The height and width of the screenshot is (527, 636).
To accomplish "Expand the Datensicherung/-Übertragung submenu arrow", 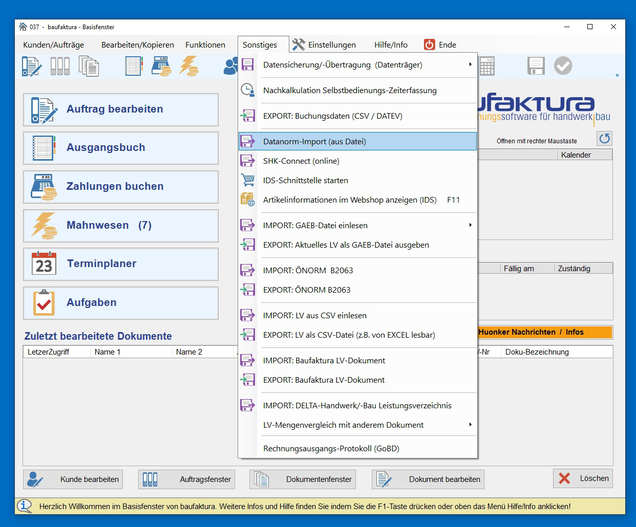I will (x=470, y=64).
